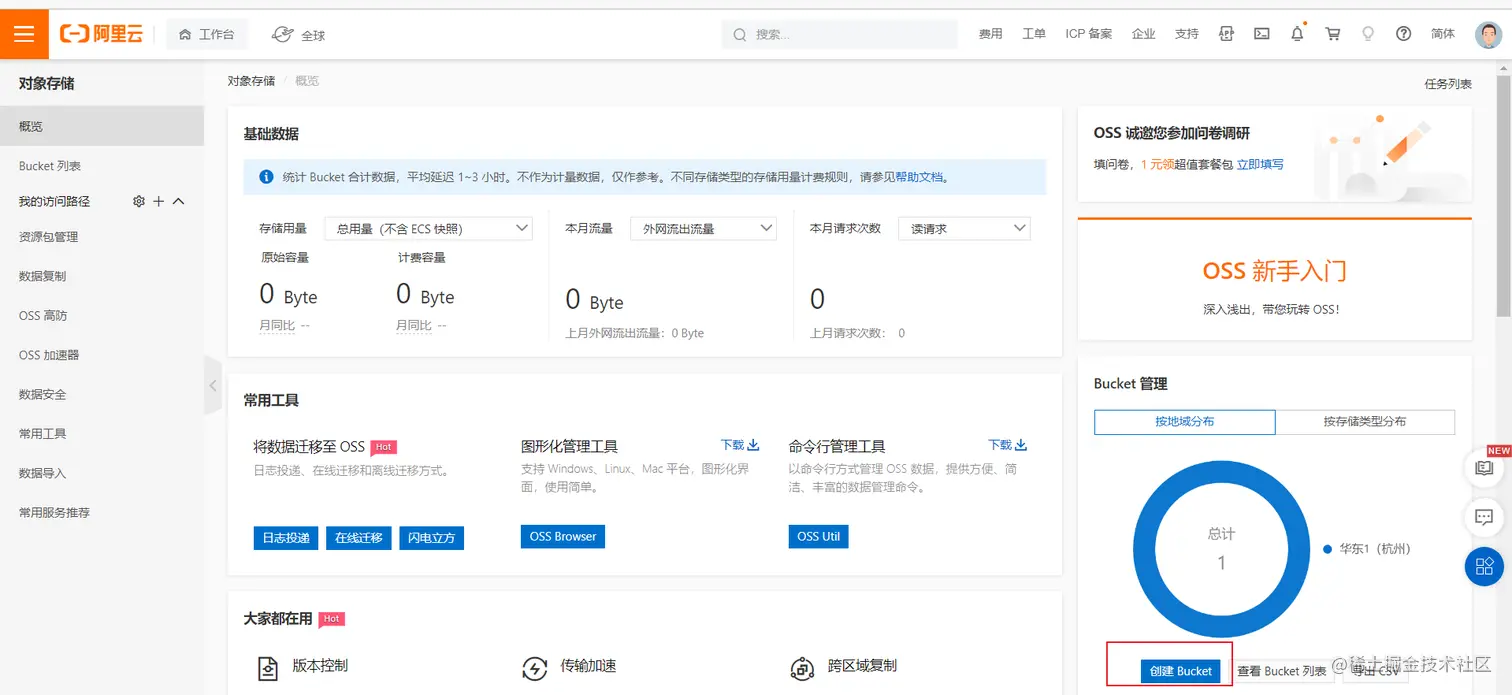The height and width of the screenshot is (695, 1512).
Task: Click the plus icon beside 我的访问路径
Action: pos(158,201)
